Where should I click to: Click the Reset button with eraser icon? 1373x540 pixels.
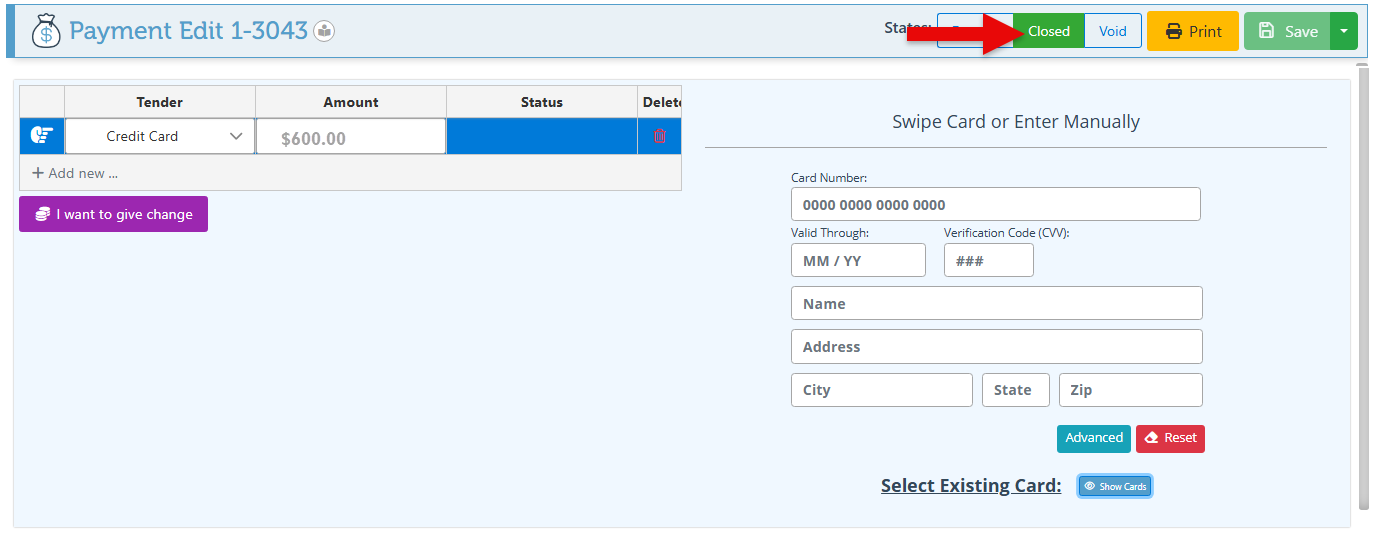tap(1170, 438)
